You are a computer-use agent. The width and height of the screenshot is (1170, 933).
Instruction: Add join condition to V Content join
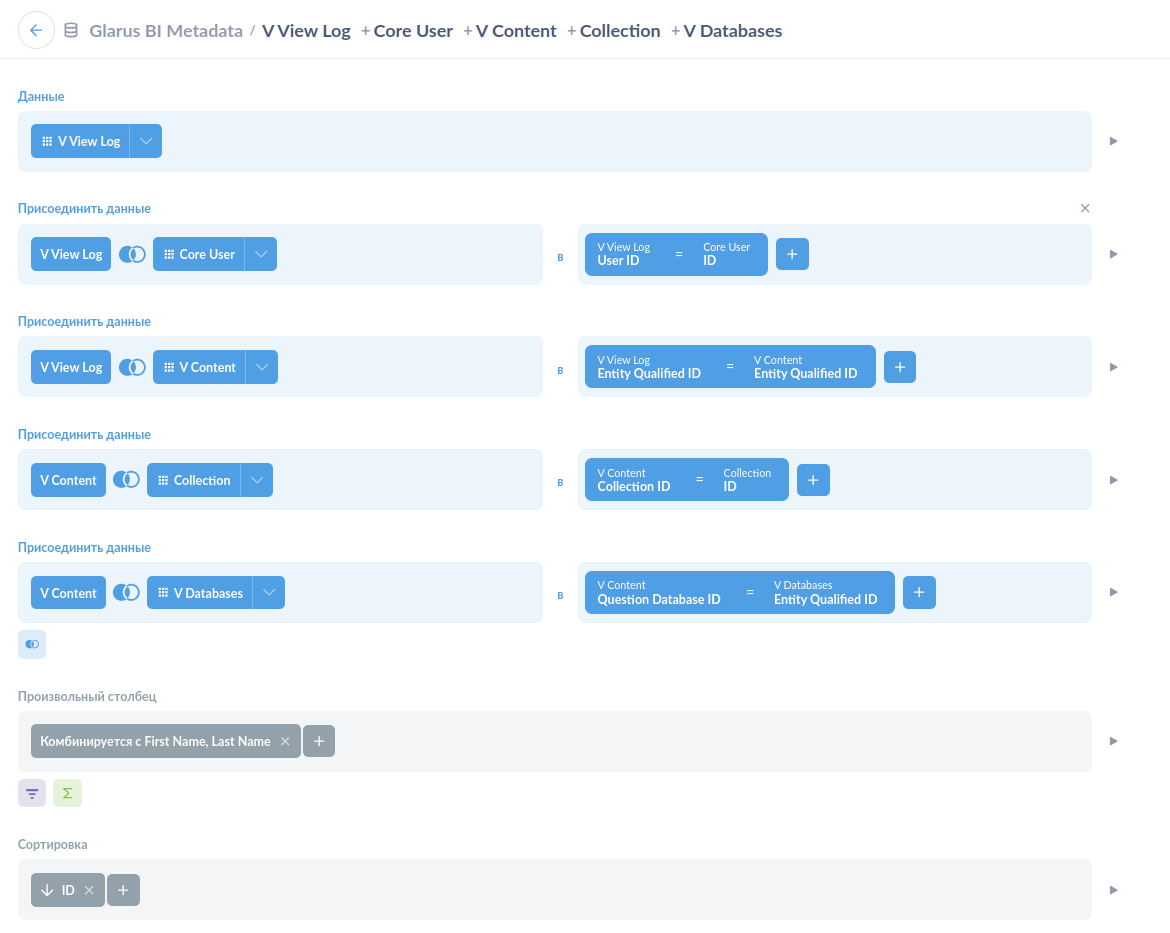900,367
